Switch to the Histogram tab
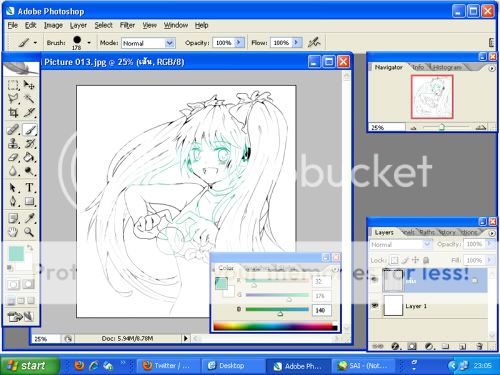Viewport: 500px width, 375px height. [447, 67]
